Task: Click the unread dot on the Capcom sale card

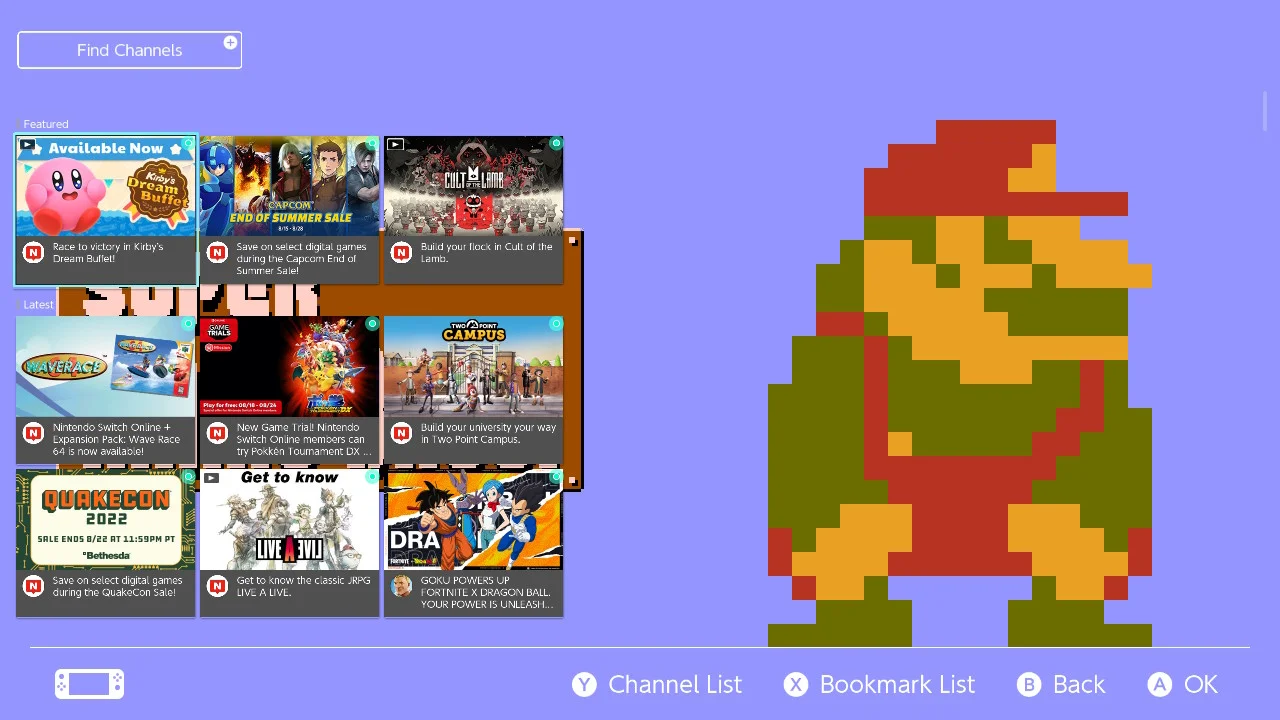Action: [372, 144]
